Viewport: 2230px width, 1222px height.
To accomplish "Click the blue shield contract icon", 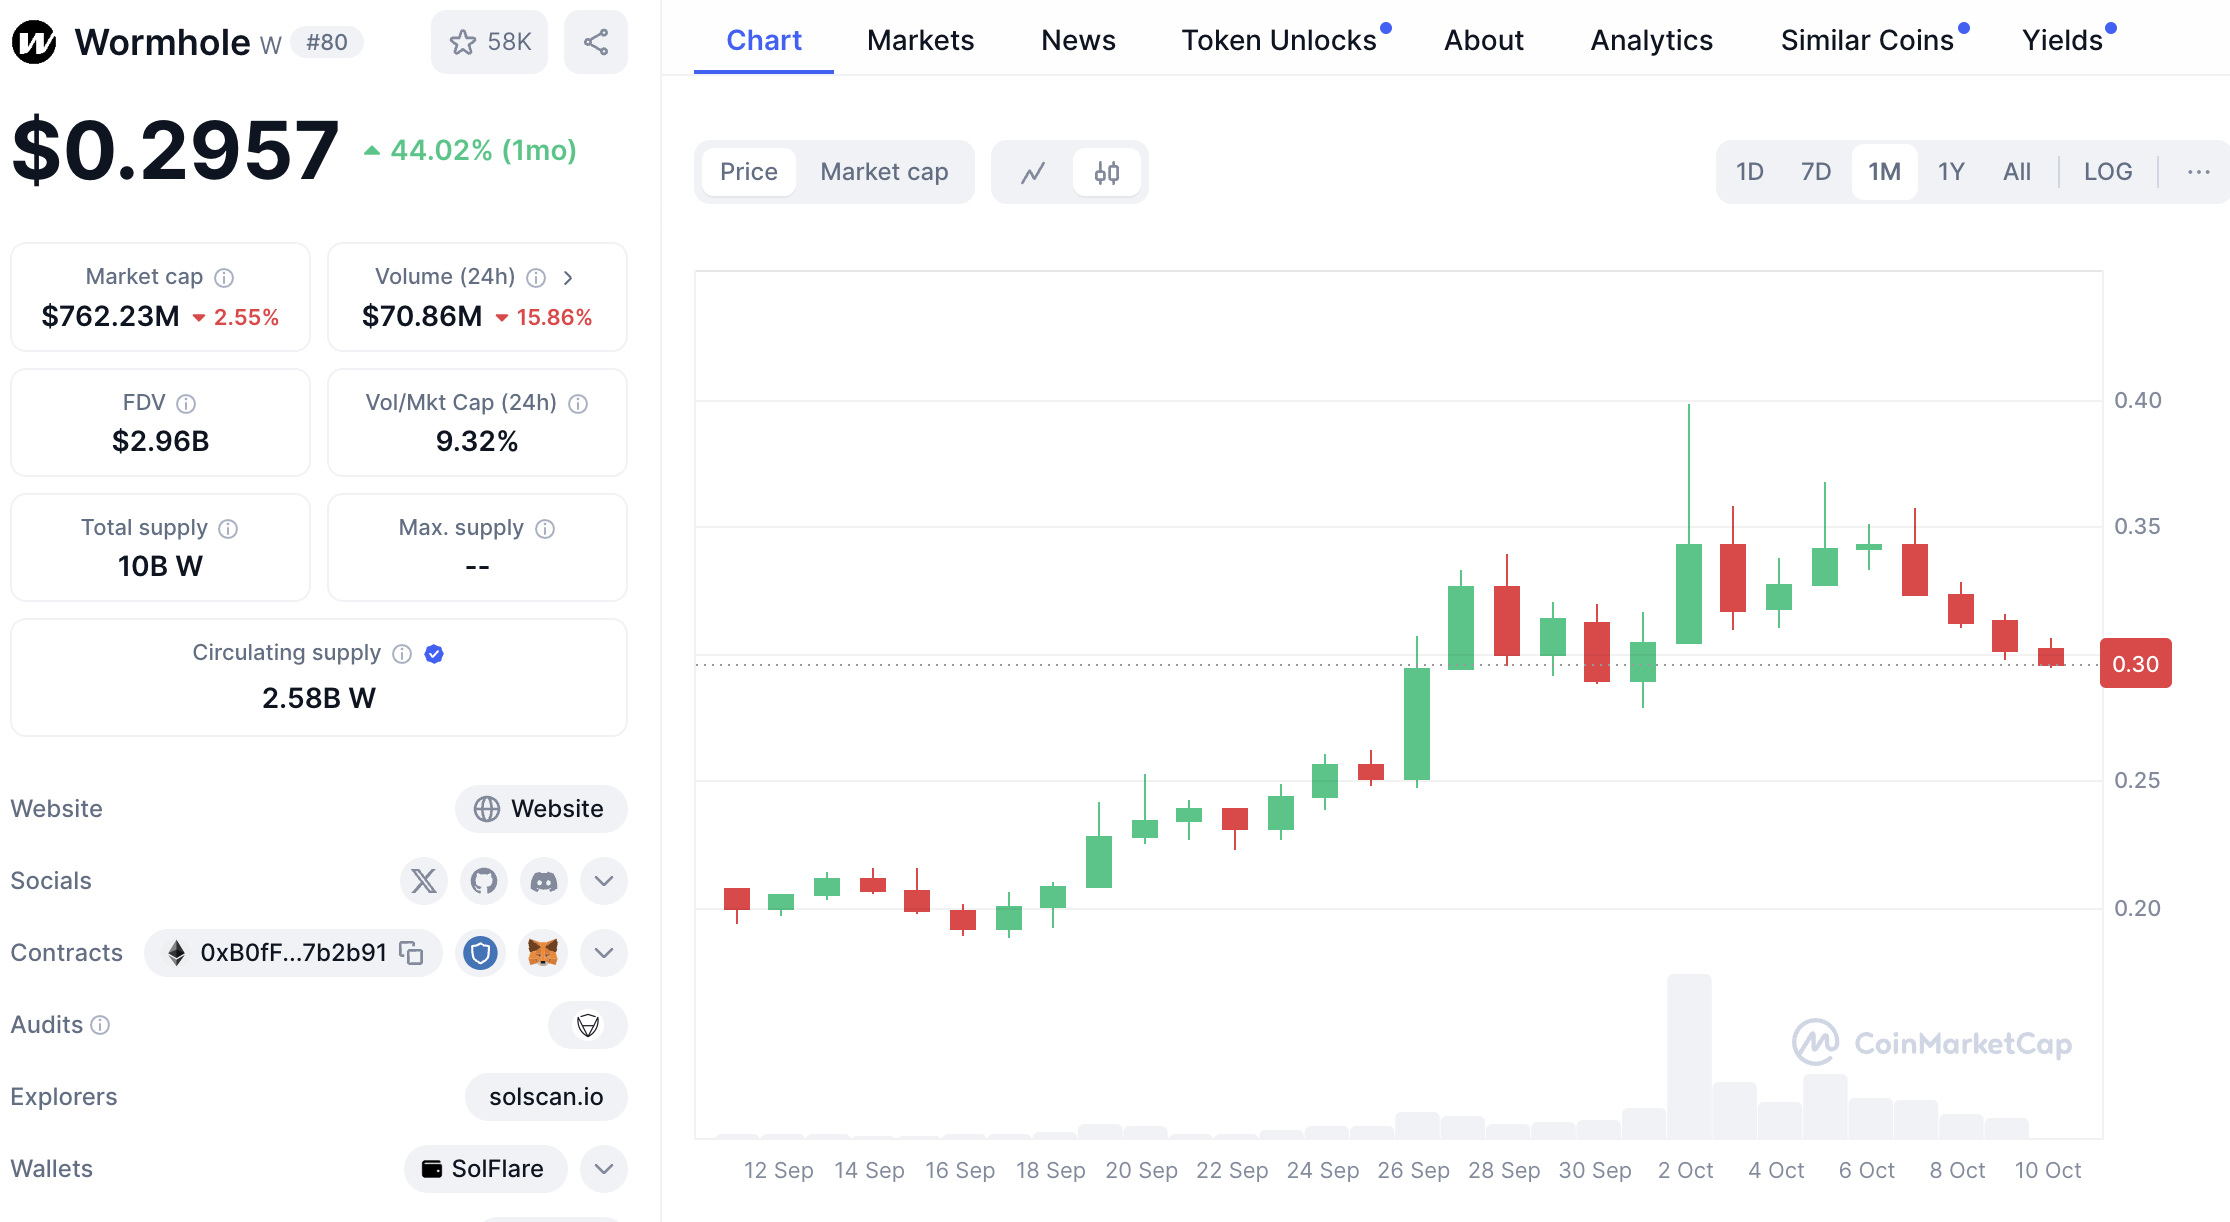I will click(481, 953).
